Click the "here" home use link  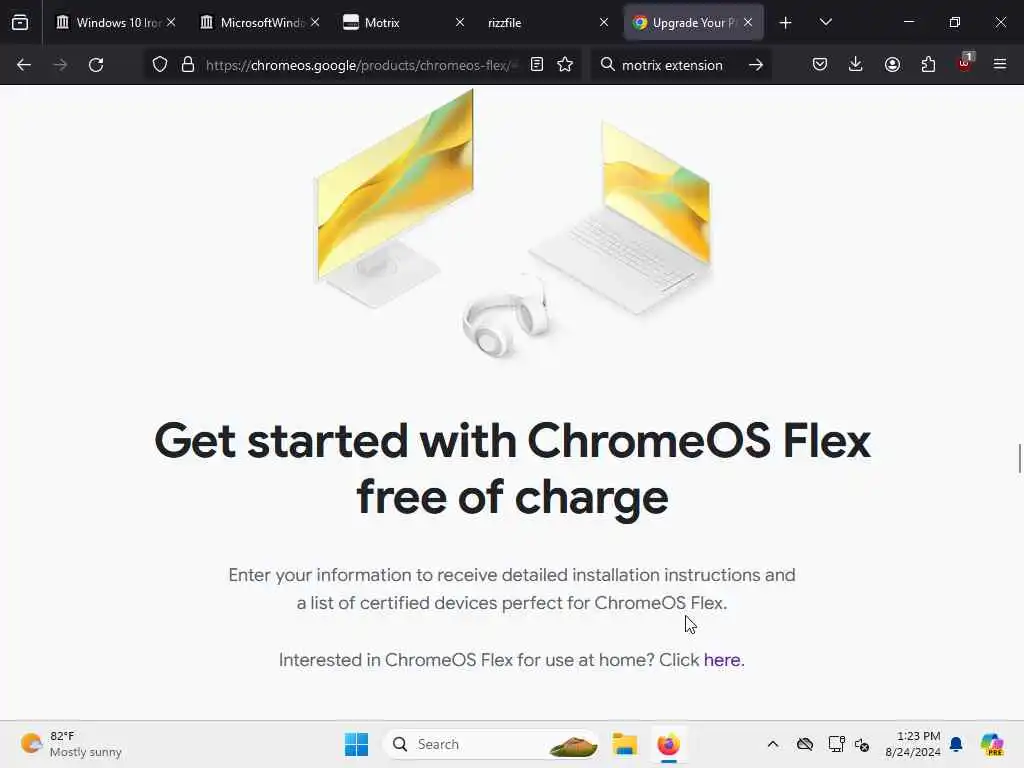(x=722, y=660)
